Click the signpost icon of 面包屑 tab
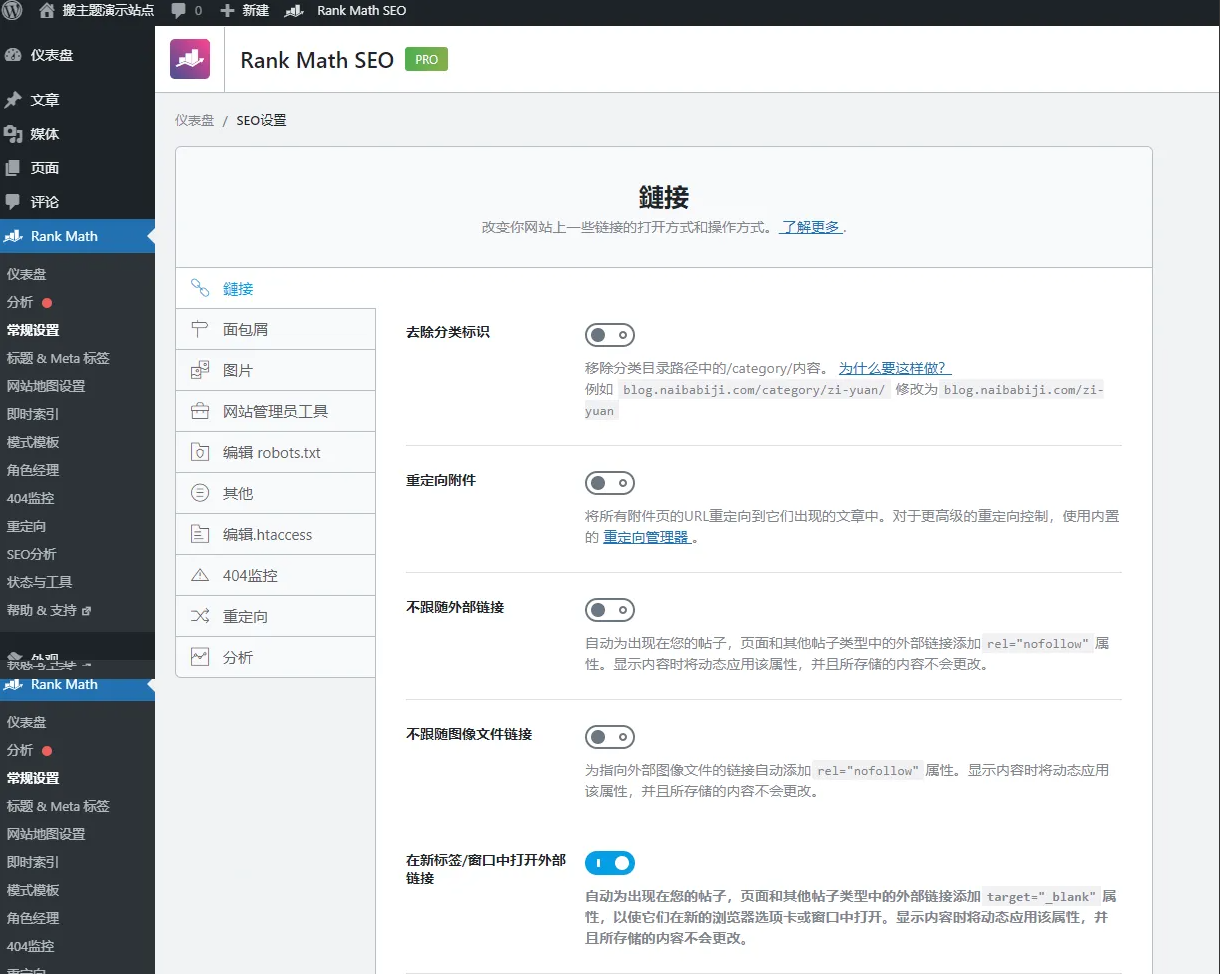Image resolution: width=1220 pixels, height=974 pixels. tap(200, 329)
